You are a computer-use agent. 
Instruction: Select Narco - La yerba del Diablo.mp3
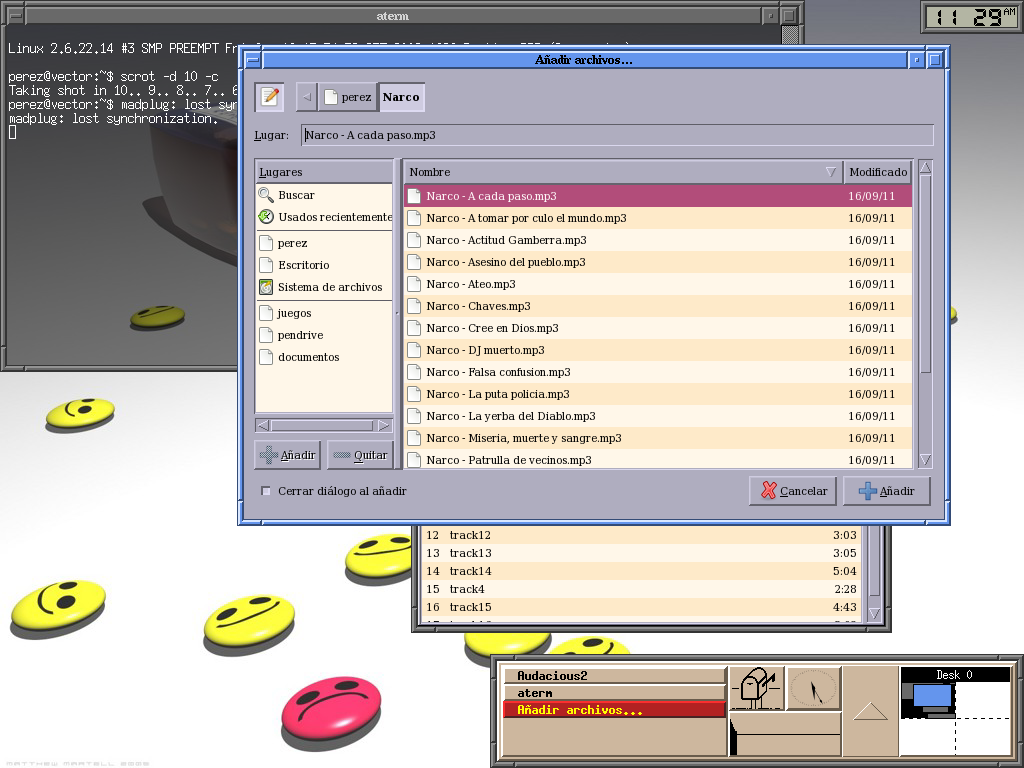658,416
